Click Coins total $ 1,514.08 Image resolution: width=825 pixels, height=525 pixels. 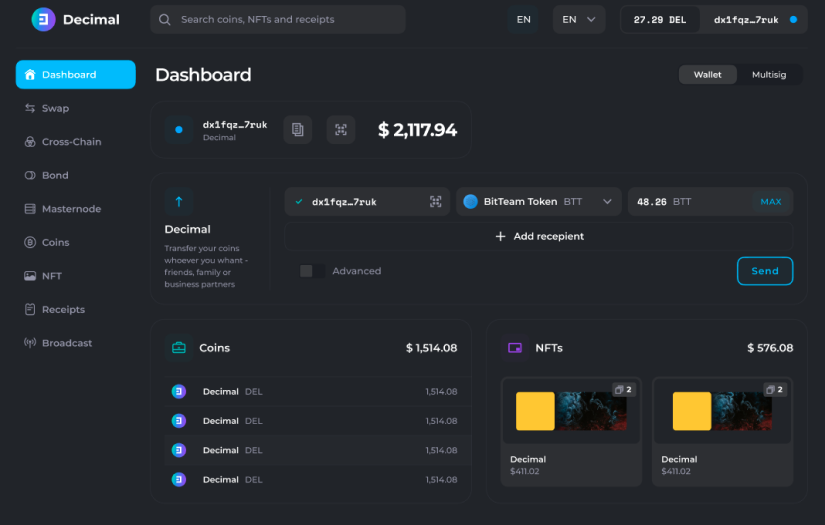pyautogui.click(x=431, y=348)
